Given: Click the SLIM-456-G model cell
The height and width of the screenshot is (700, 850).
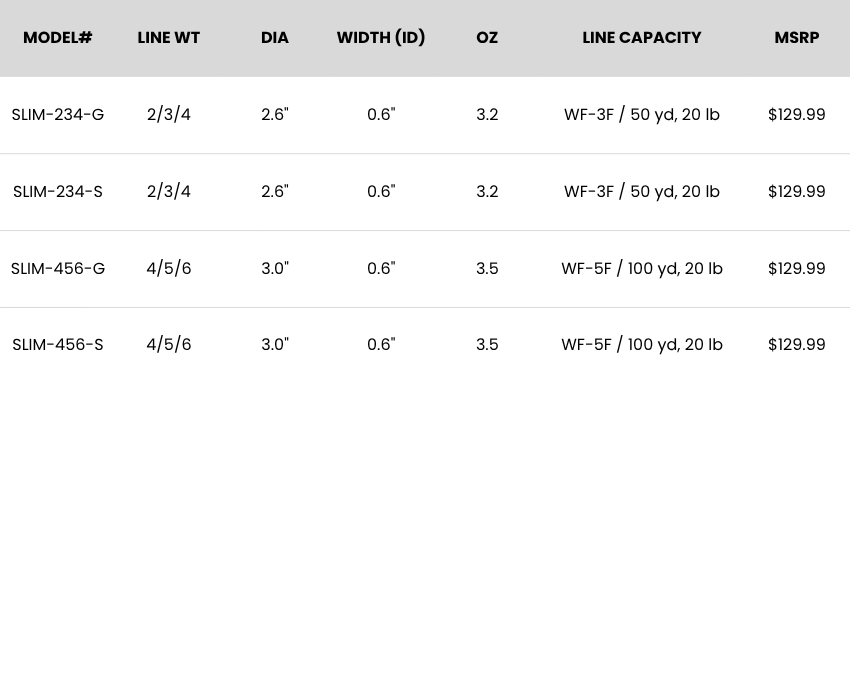Looking at the screenshot, I should coord(58,269).
